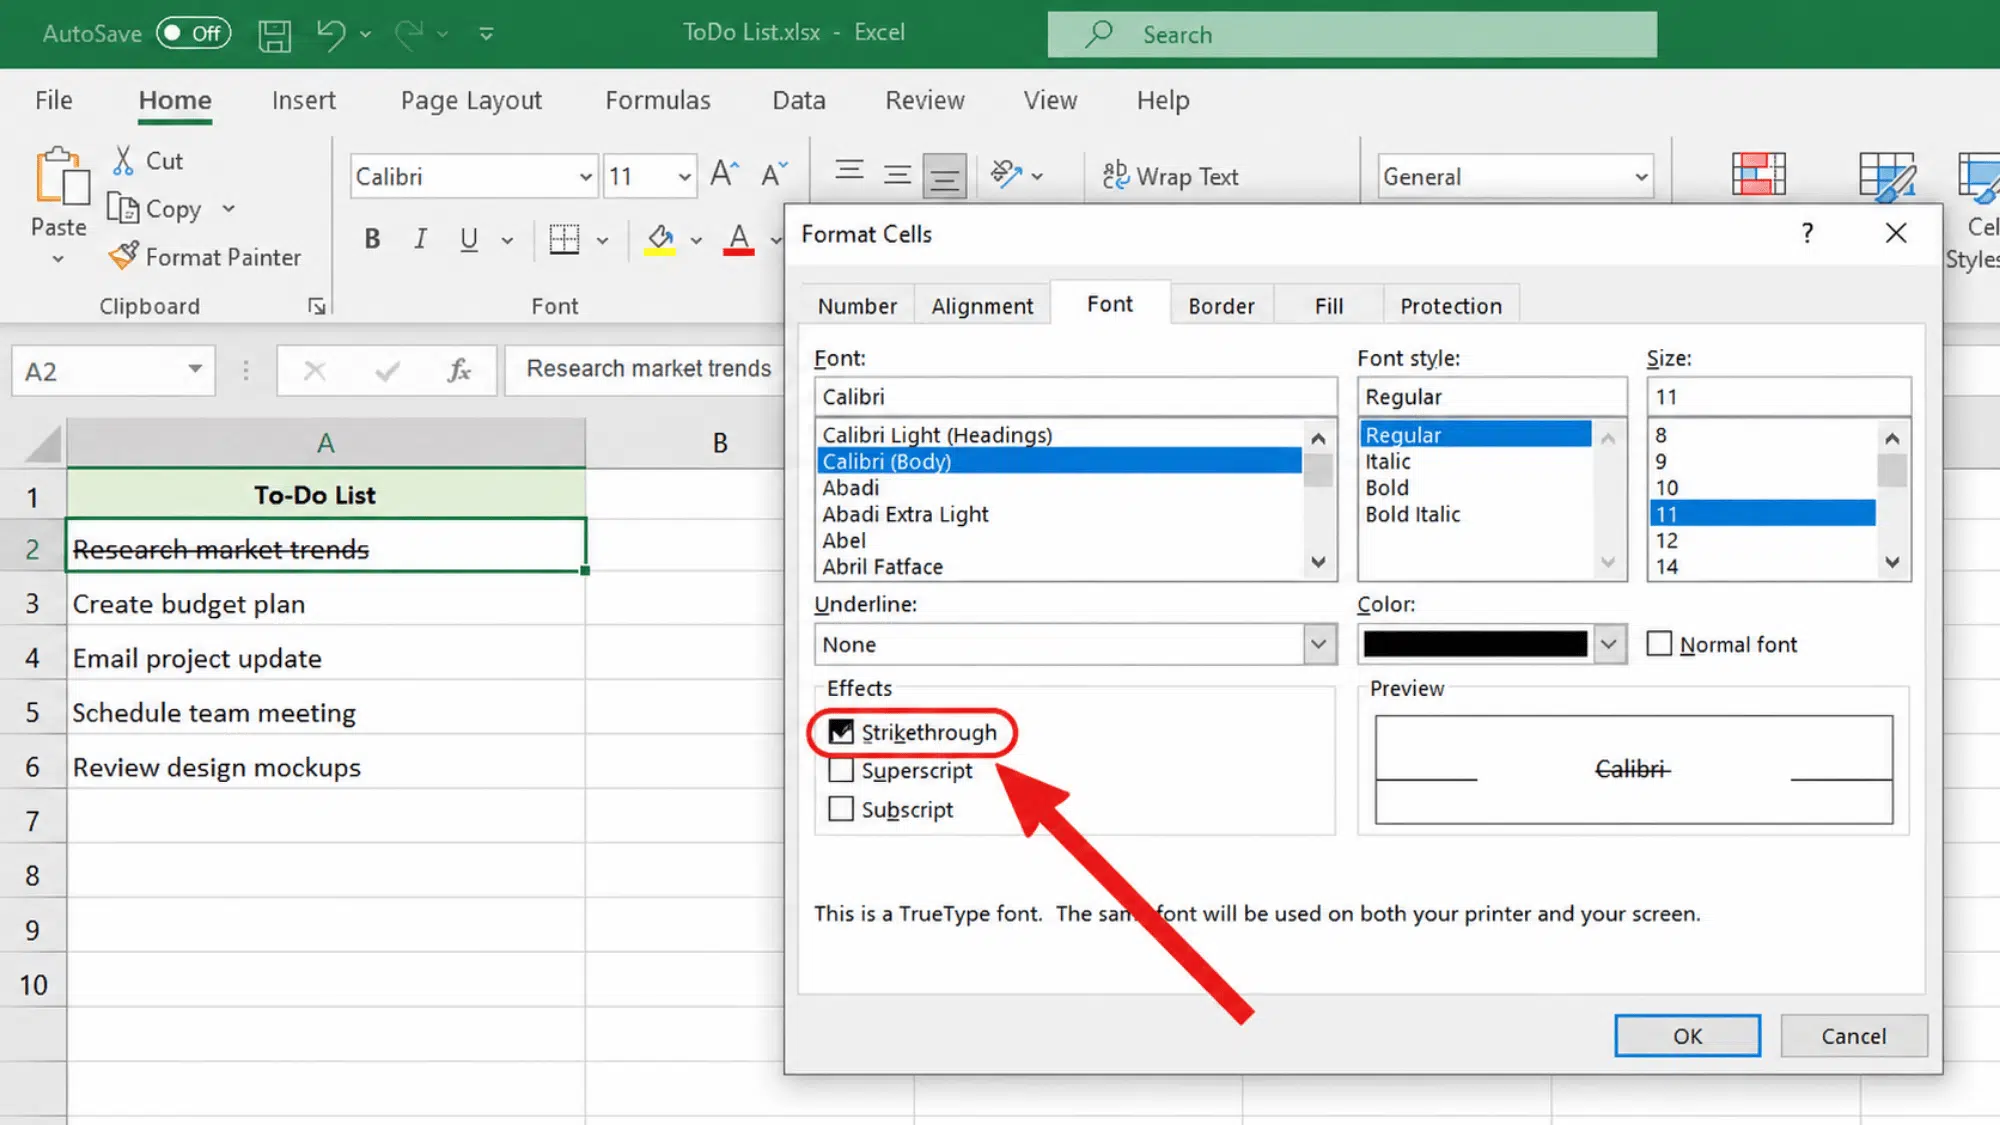Image resolution: width=2000 pixels, height=1125 pixels.
Task: Open the File menu
Action: click(54, 100)
